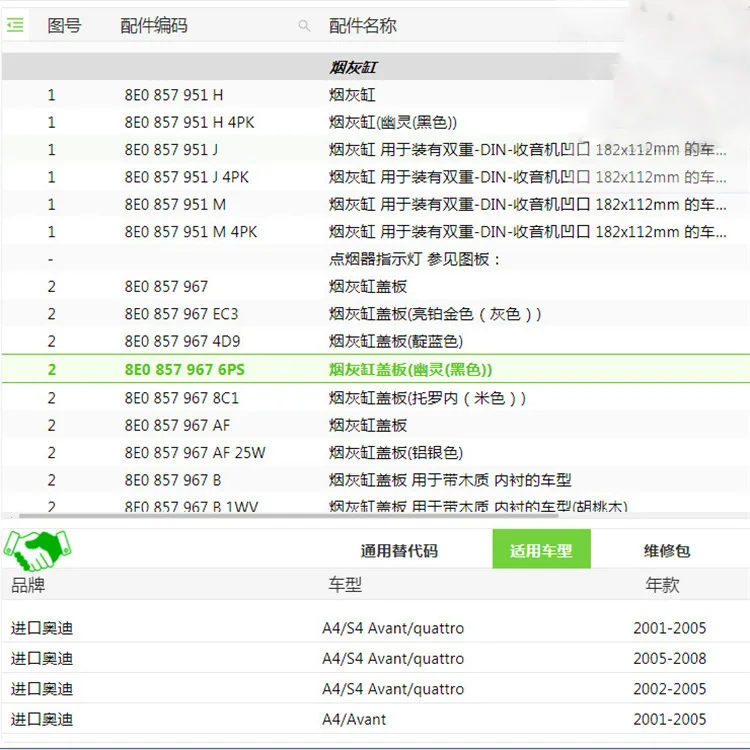Select part code 8E0 857 967 AF
750x750 pixels.
177,425
